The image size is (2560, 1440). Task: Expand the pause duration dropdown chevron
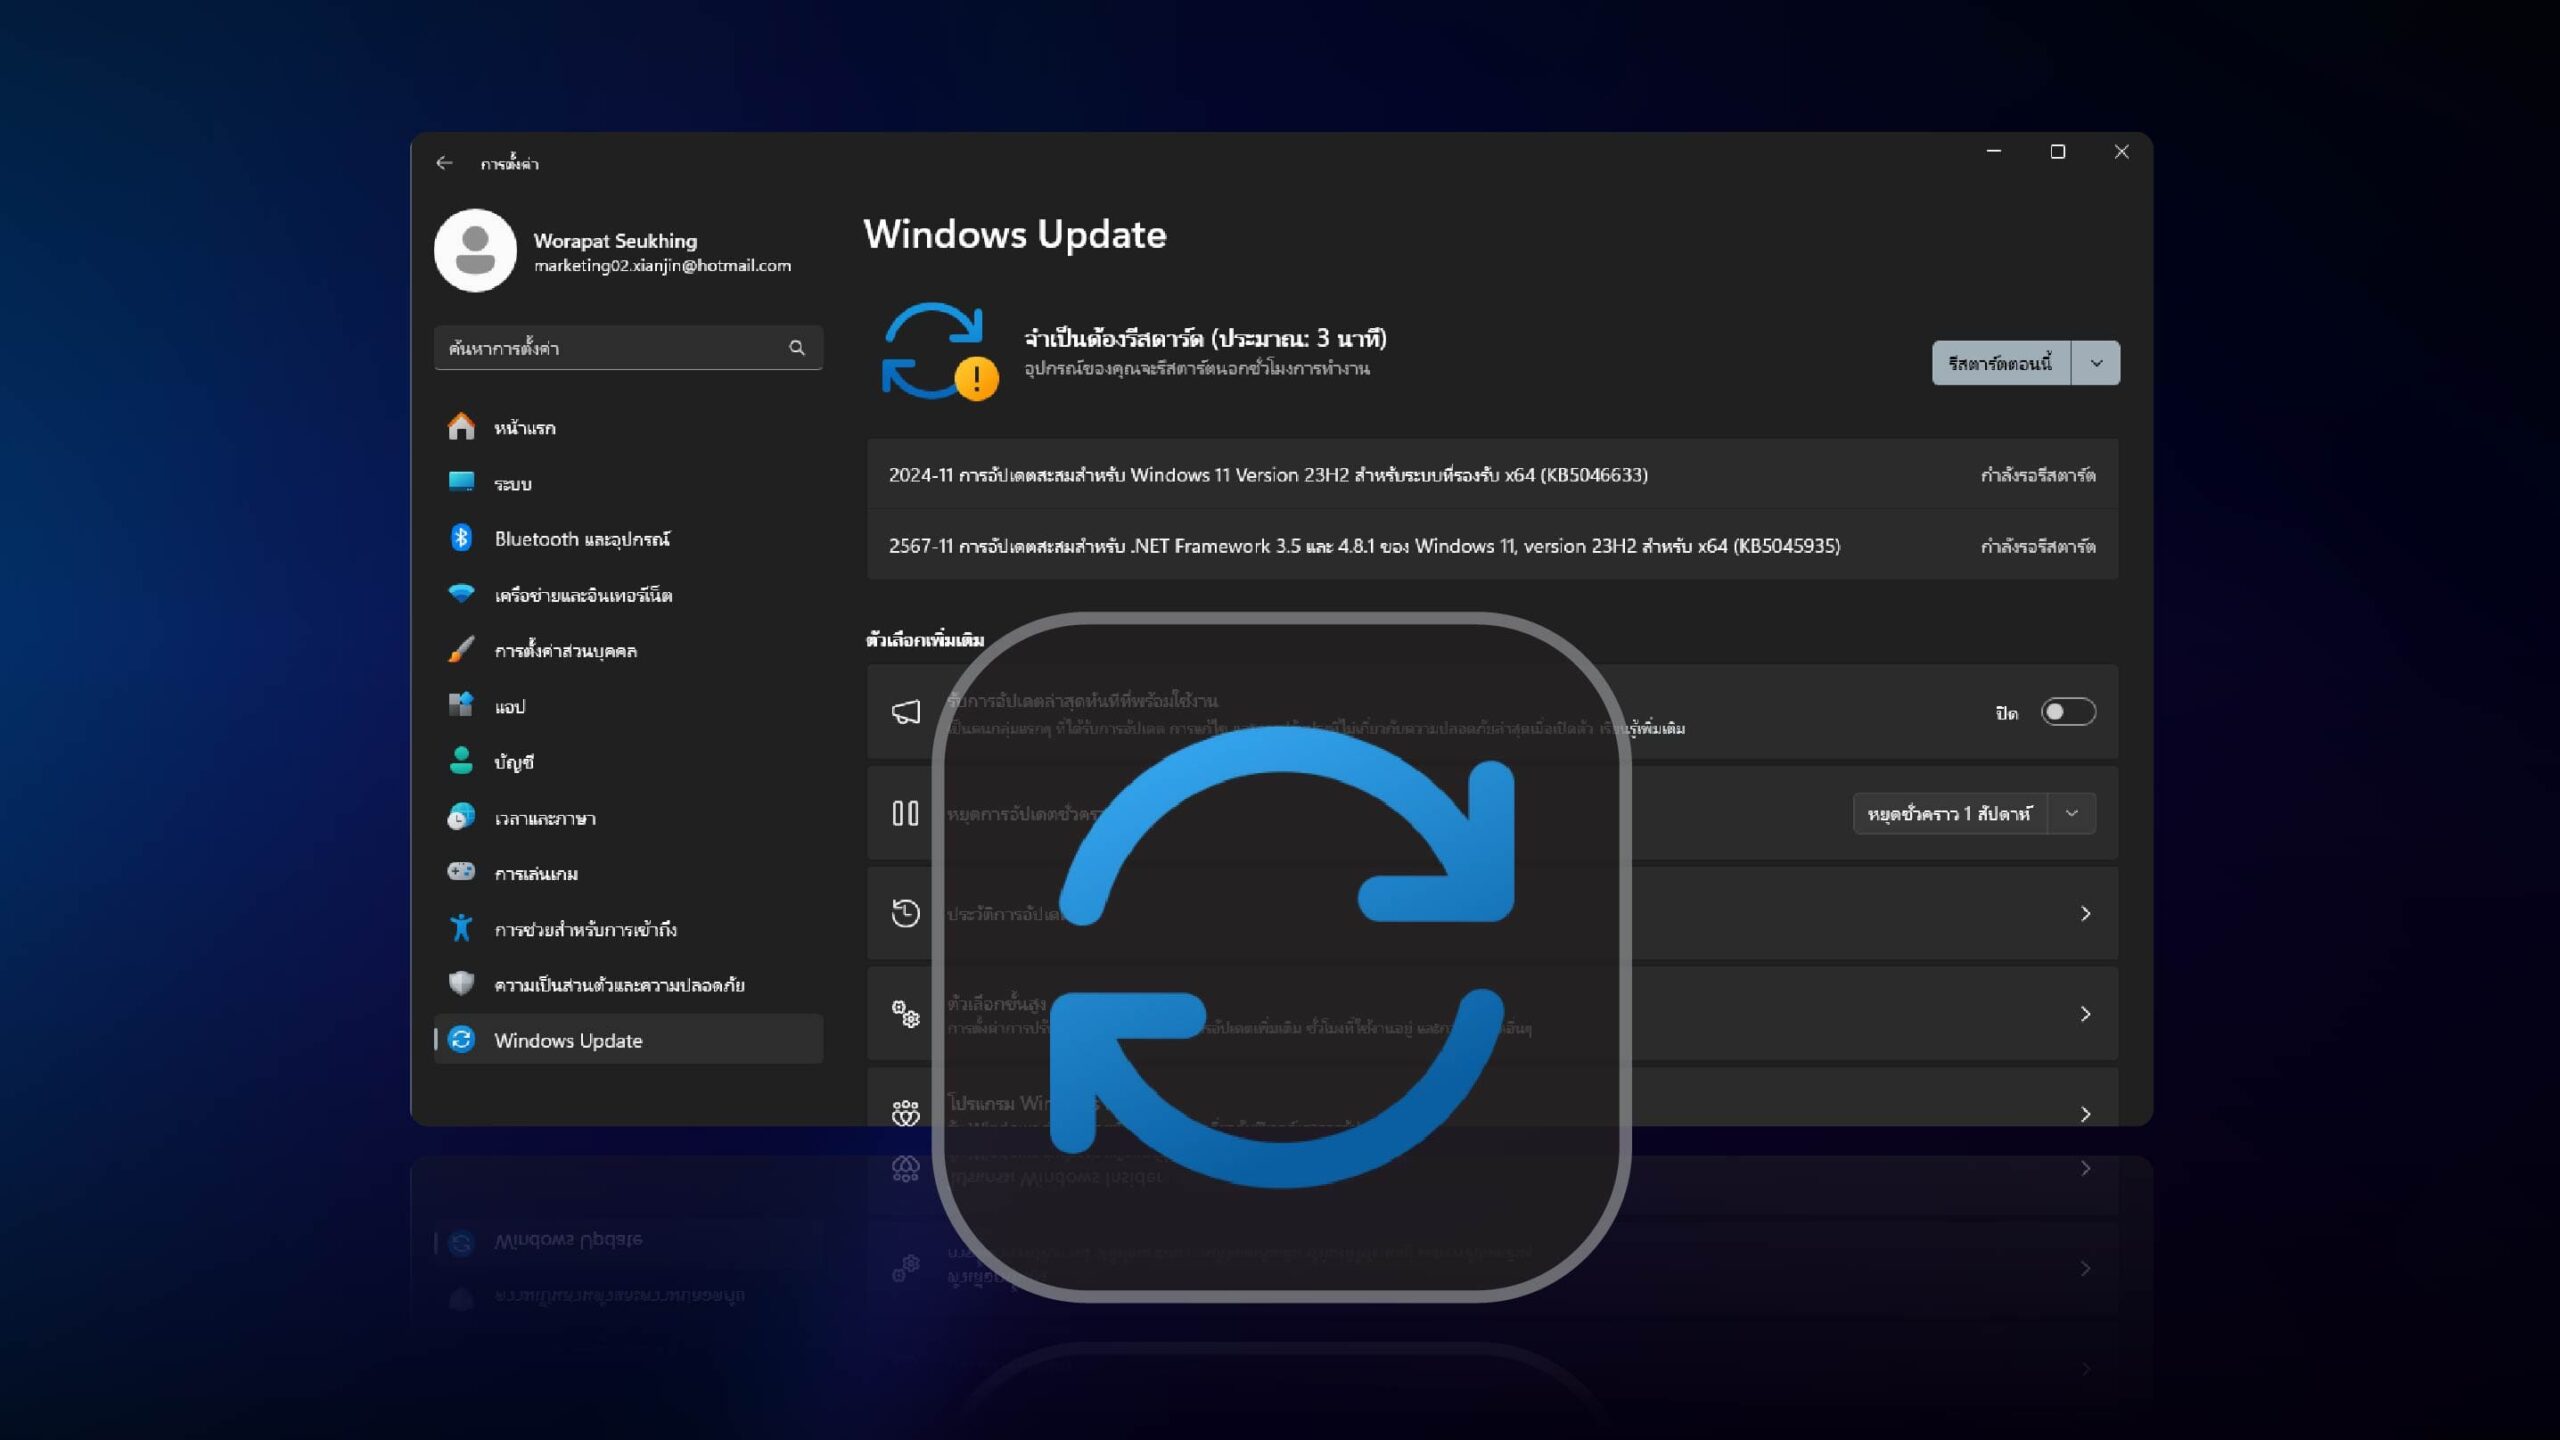coord(2072,814)
